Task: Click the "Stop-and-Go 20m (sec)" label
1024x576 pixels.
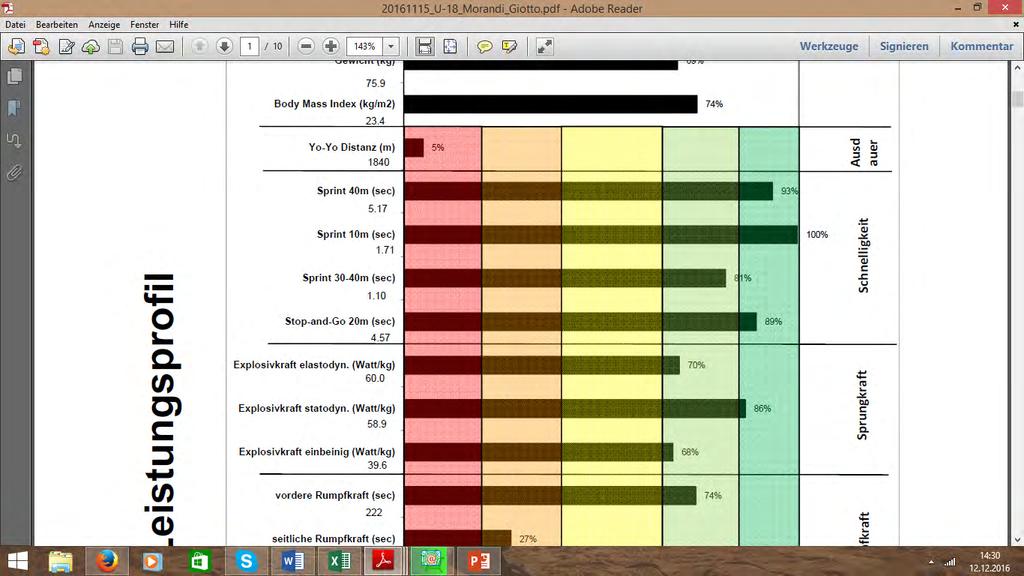Action: point(340,321)
